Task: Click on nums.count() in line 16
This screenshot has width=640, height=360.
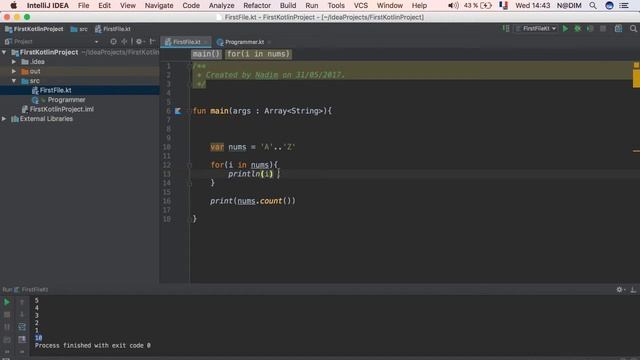Action: pyautogui.click(x=266, y=201)
